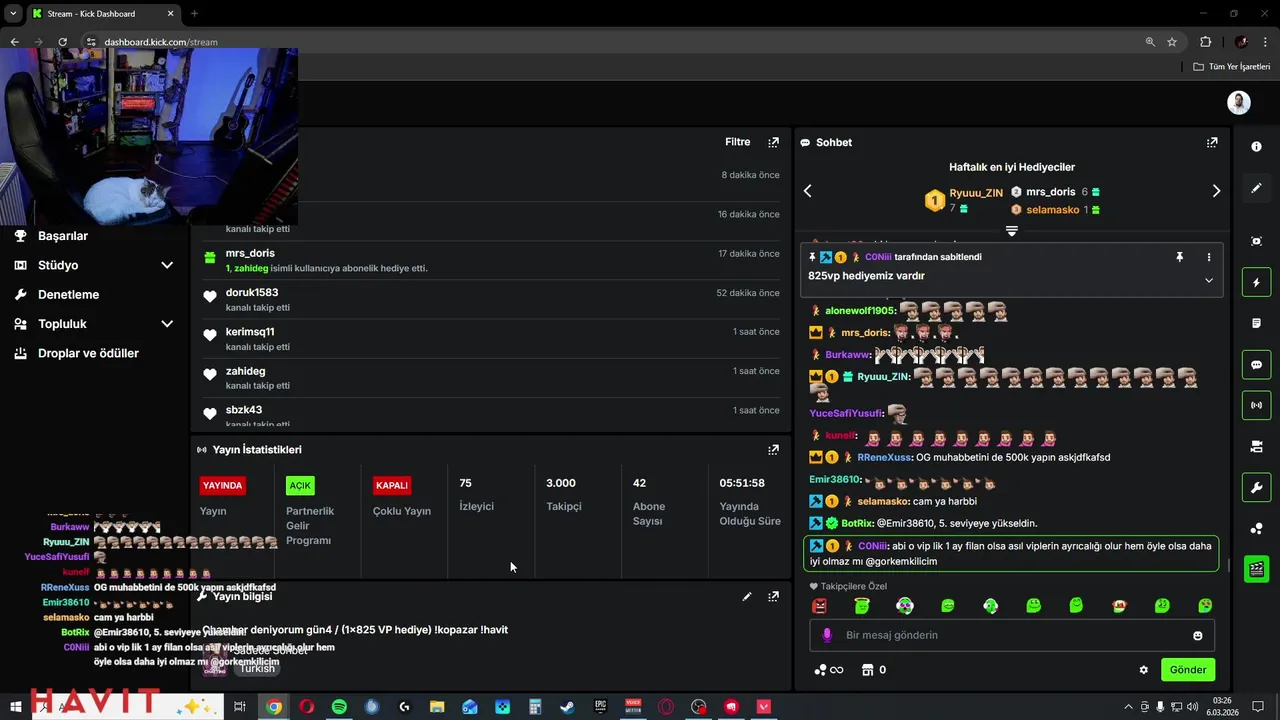Toggle the green clapperboard sidebar widget

(1256, 569)
